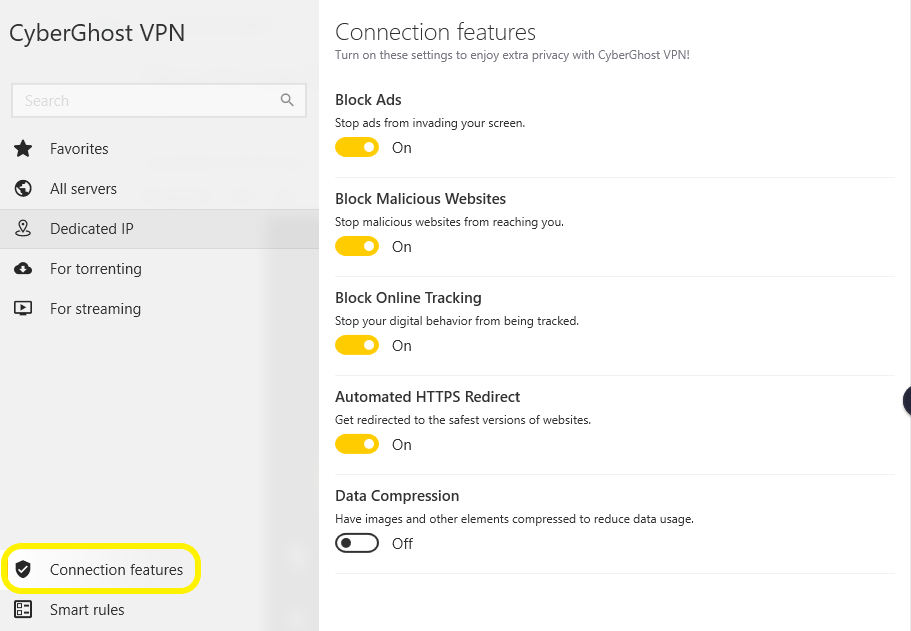Click the Dedicated IP location pin icon
911x631 pixels.
pos(23,228)
